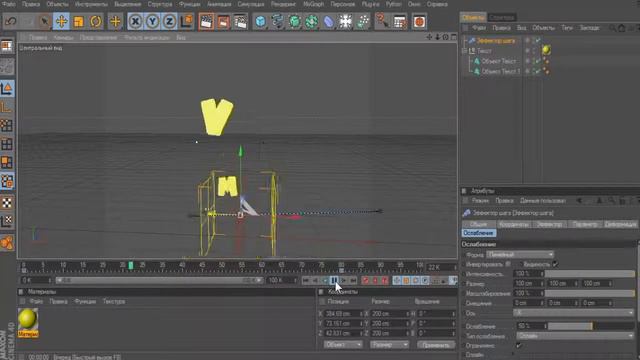640x360 pixels.
Task: Toggle the Z axis lock
Action: click(169, 21)
